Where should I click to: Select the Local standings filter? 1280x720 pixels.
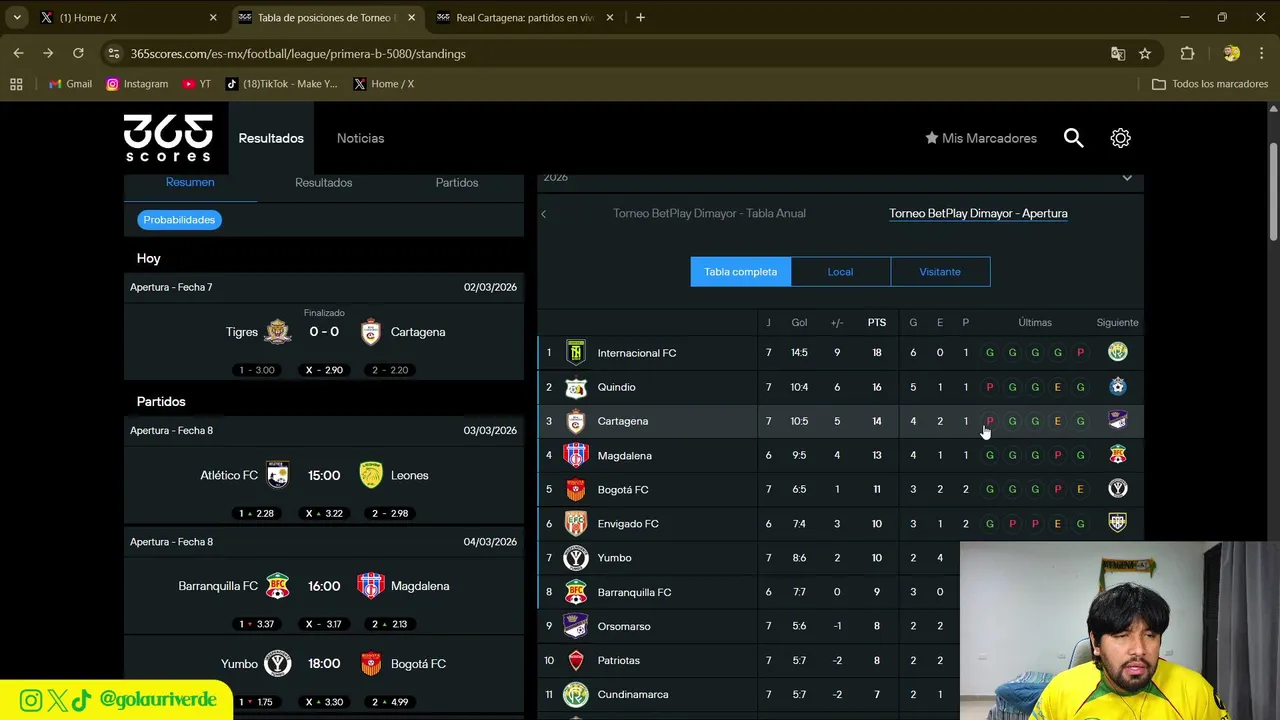(840, 272)
